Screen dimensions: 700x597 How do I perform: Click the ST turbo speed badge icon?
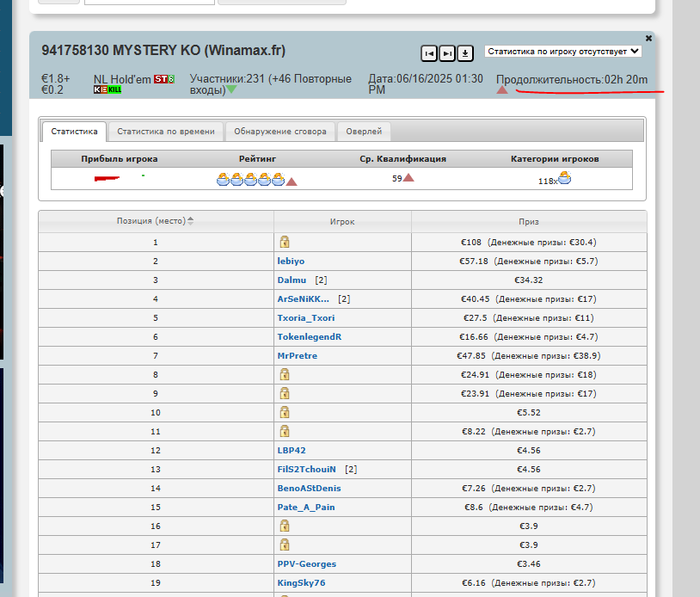click(x=164, y=79)
